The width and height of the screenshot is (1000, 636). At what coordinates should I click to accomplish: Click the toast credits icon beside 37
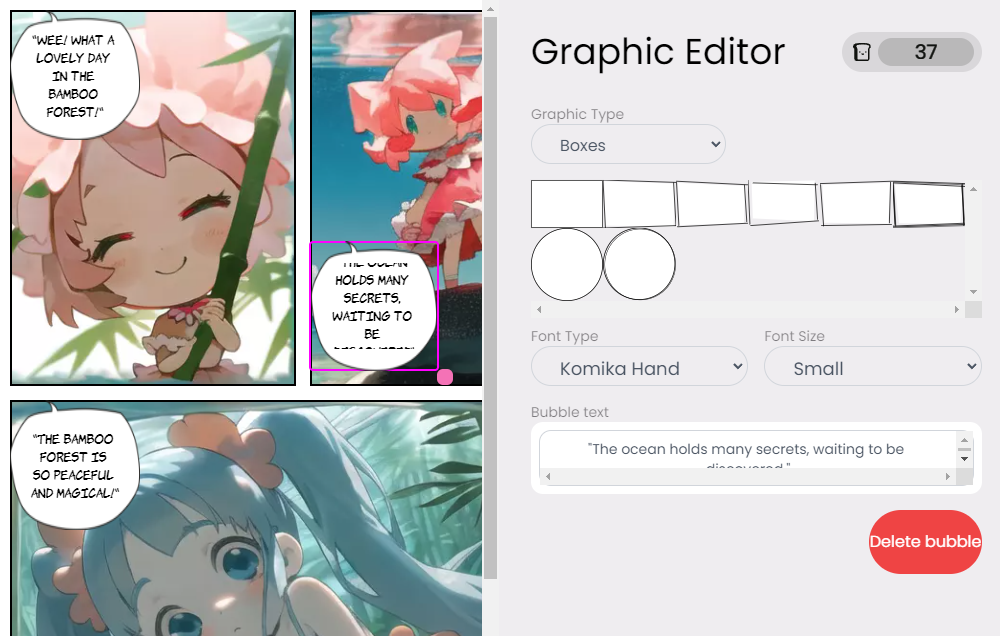pos(861,52)
